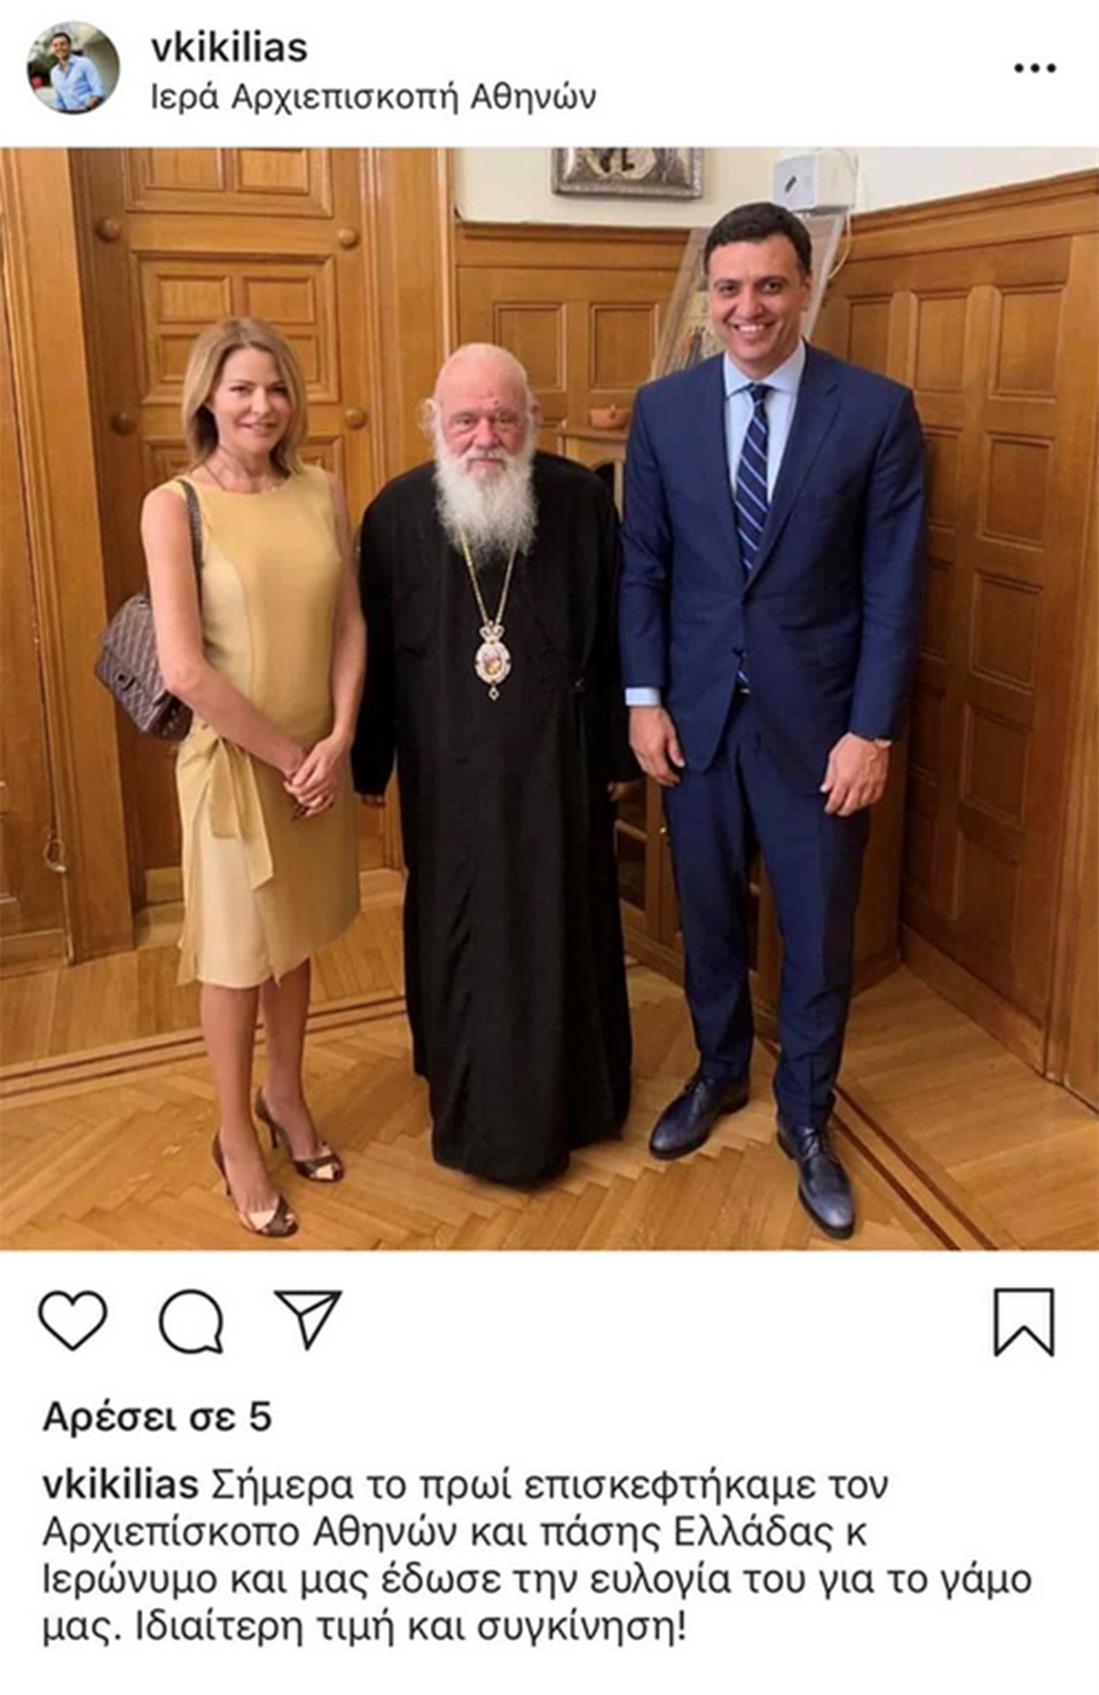
Task: Tap the vkikilias username in the header
Action: click(229, 47)
